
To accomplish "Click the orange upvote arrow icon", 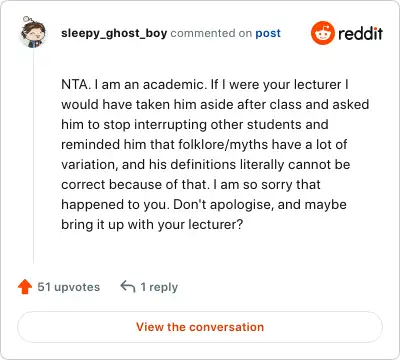I will 25,287.
